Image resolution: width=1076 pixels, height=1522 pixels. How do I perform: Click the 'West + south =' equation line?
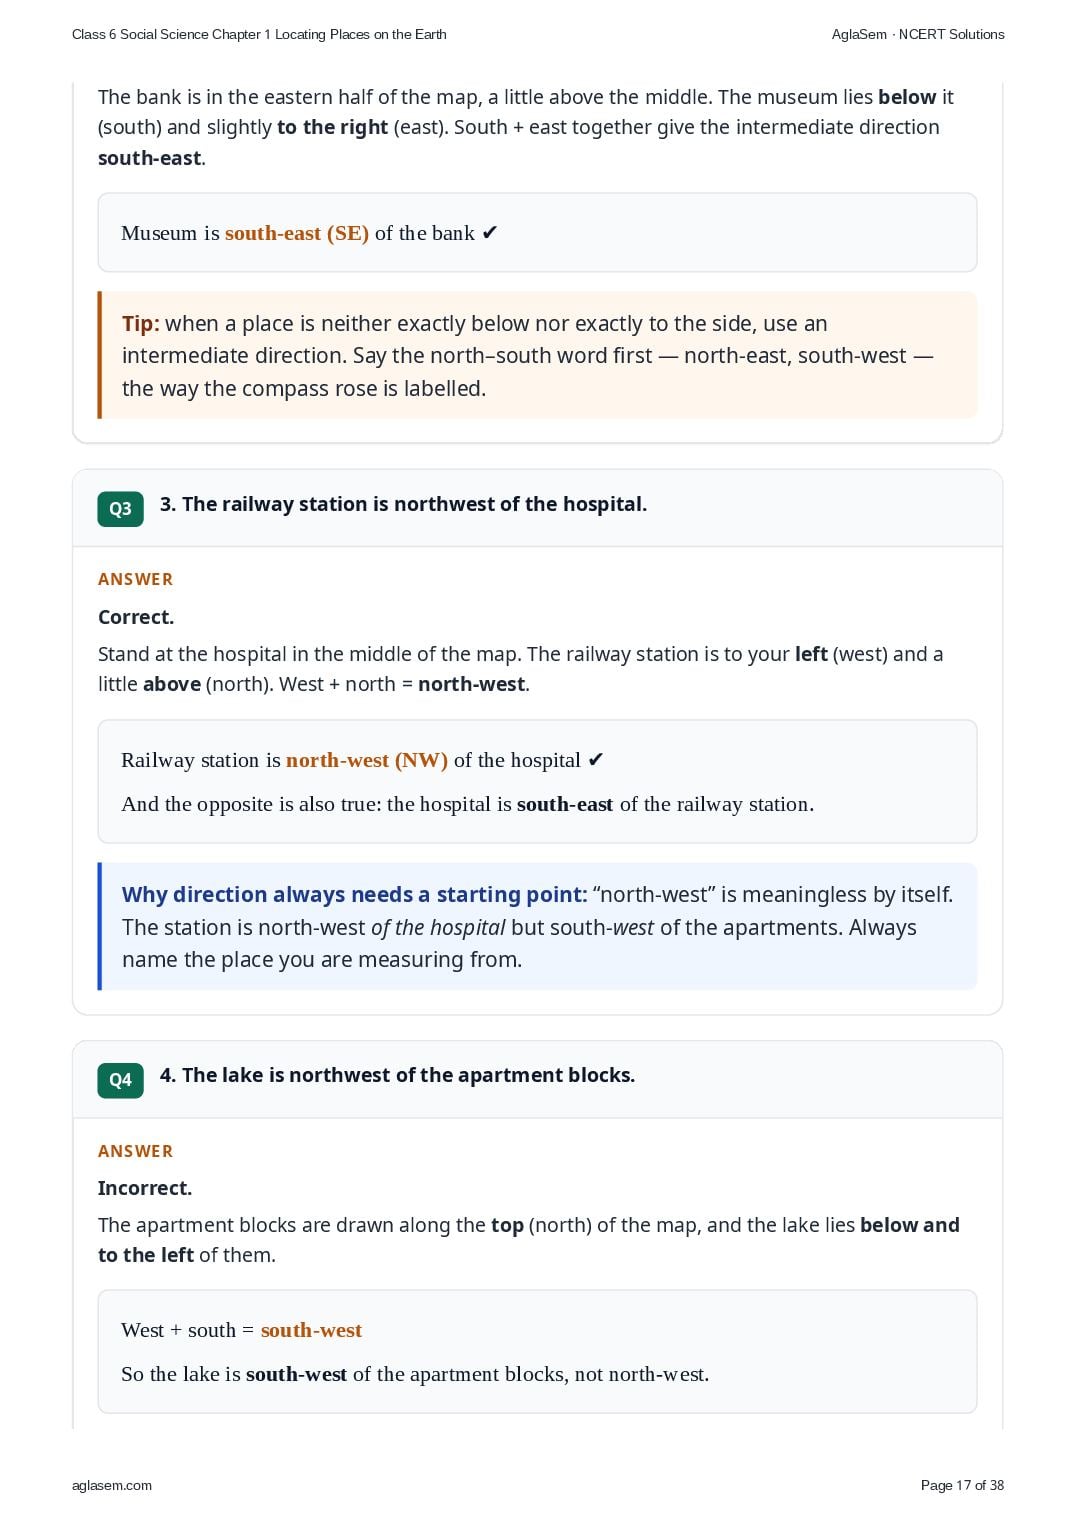[x=241, y=1330]
